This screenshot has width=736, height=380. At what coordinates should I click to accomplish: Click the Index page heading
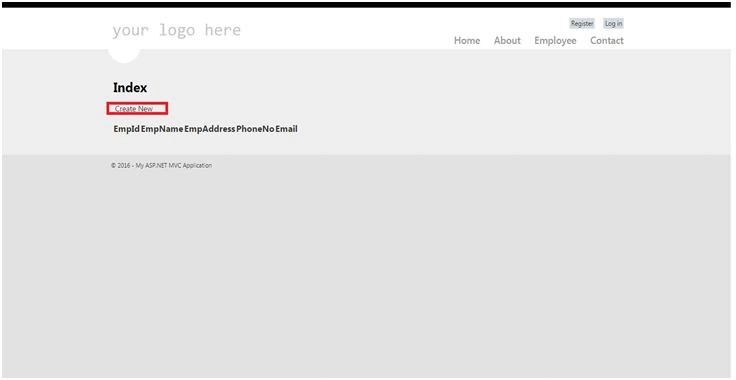[130, 88]
